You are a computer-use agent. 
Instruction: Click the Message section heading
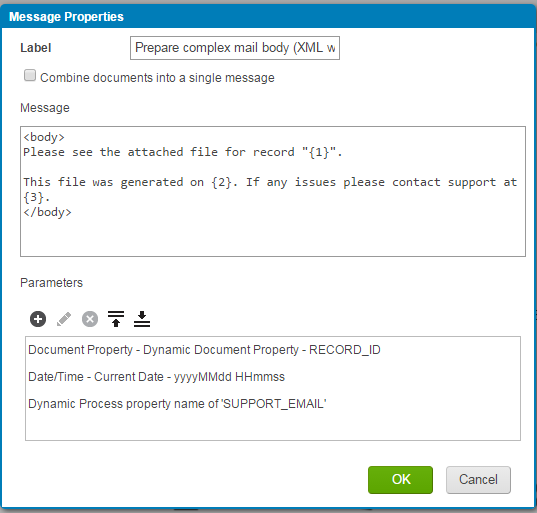point(45,108)
